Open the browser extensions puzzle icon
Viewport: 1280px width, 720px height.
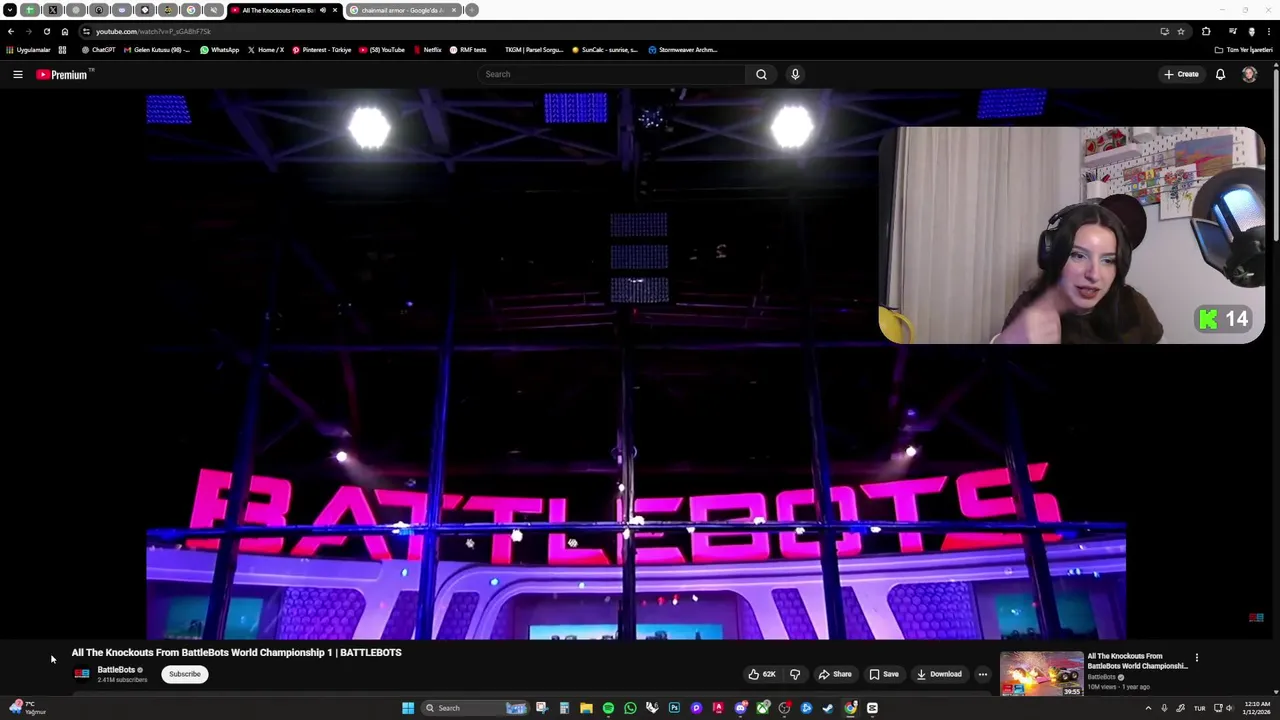1206,31
